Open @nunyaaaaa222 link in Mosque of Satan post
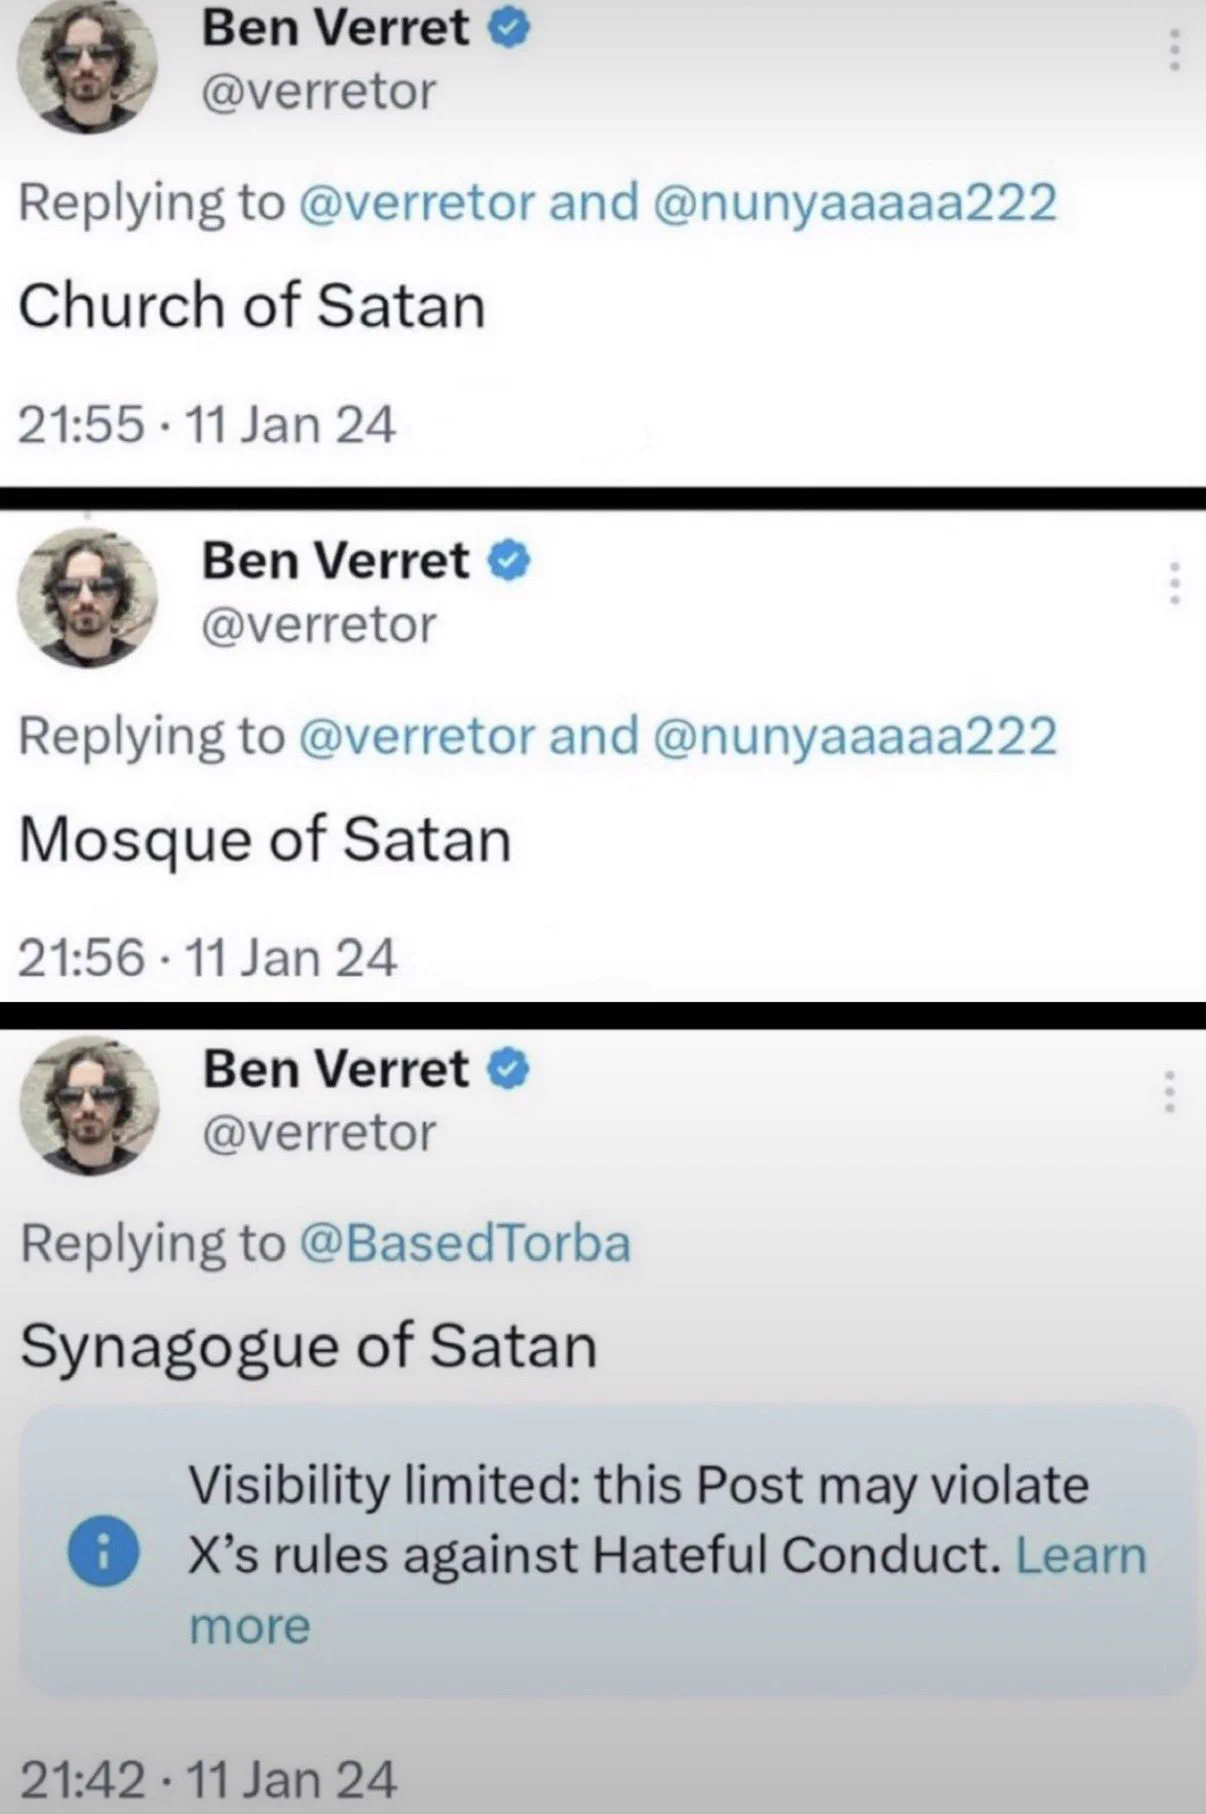 [x=855, y=736]
